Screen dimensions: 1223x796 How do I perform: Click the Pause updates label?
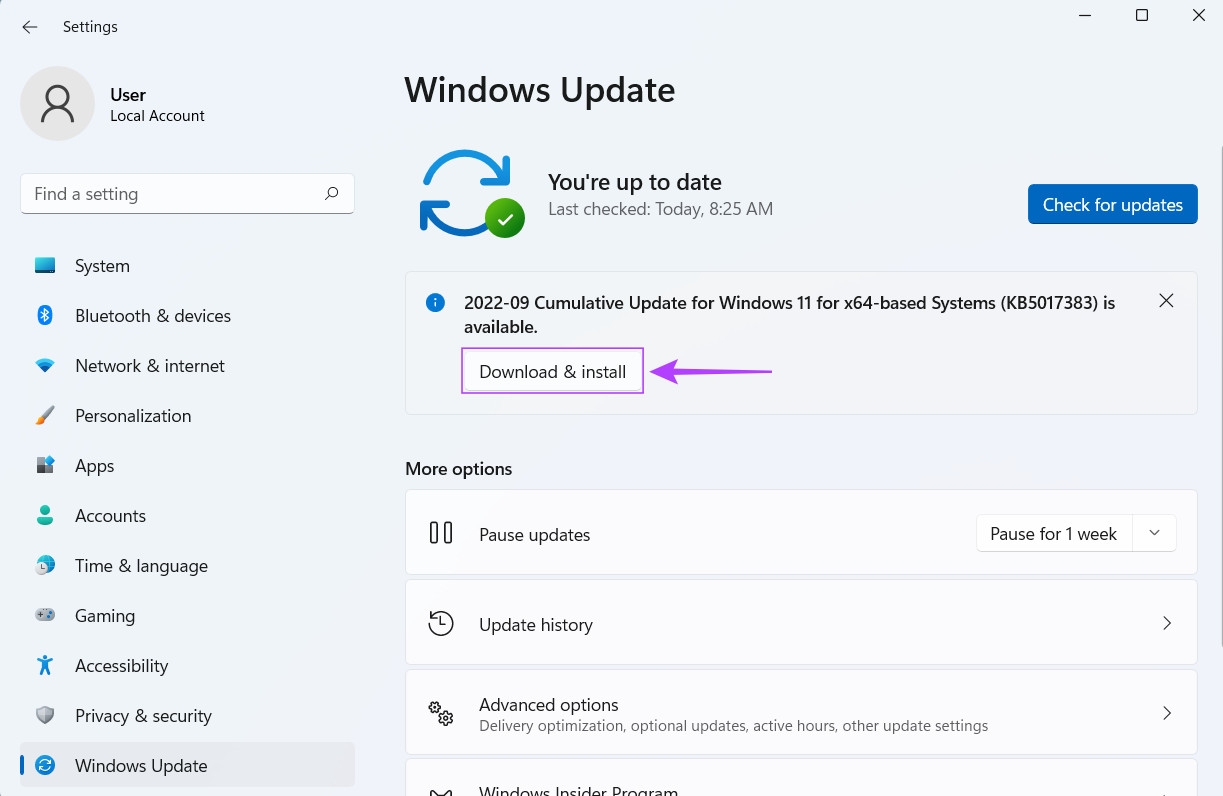pyautogui.click(x=534, y=535)
